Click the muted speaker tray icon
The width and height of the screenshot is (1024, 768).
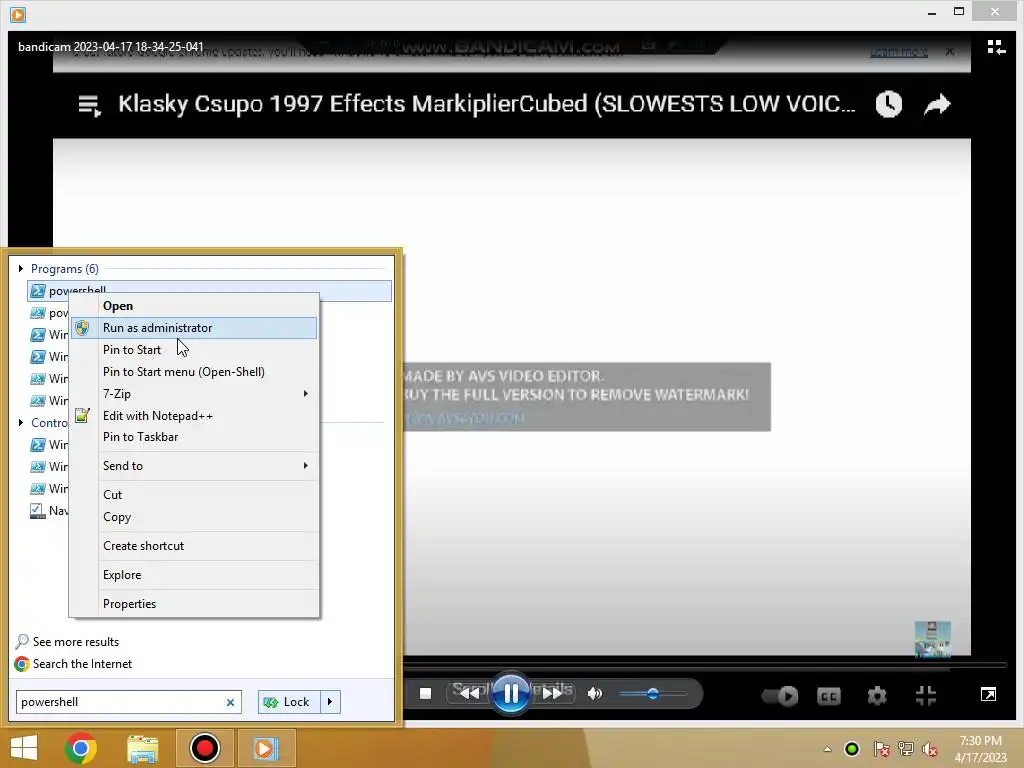click(x=930, y=749)
